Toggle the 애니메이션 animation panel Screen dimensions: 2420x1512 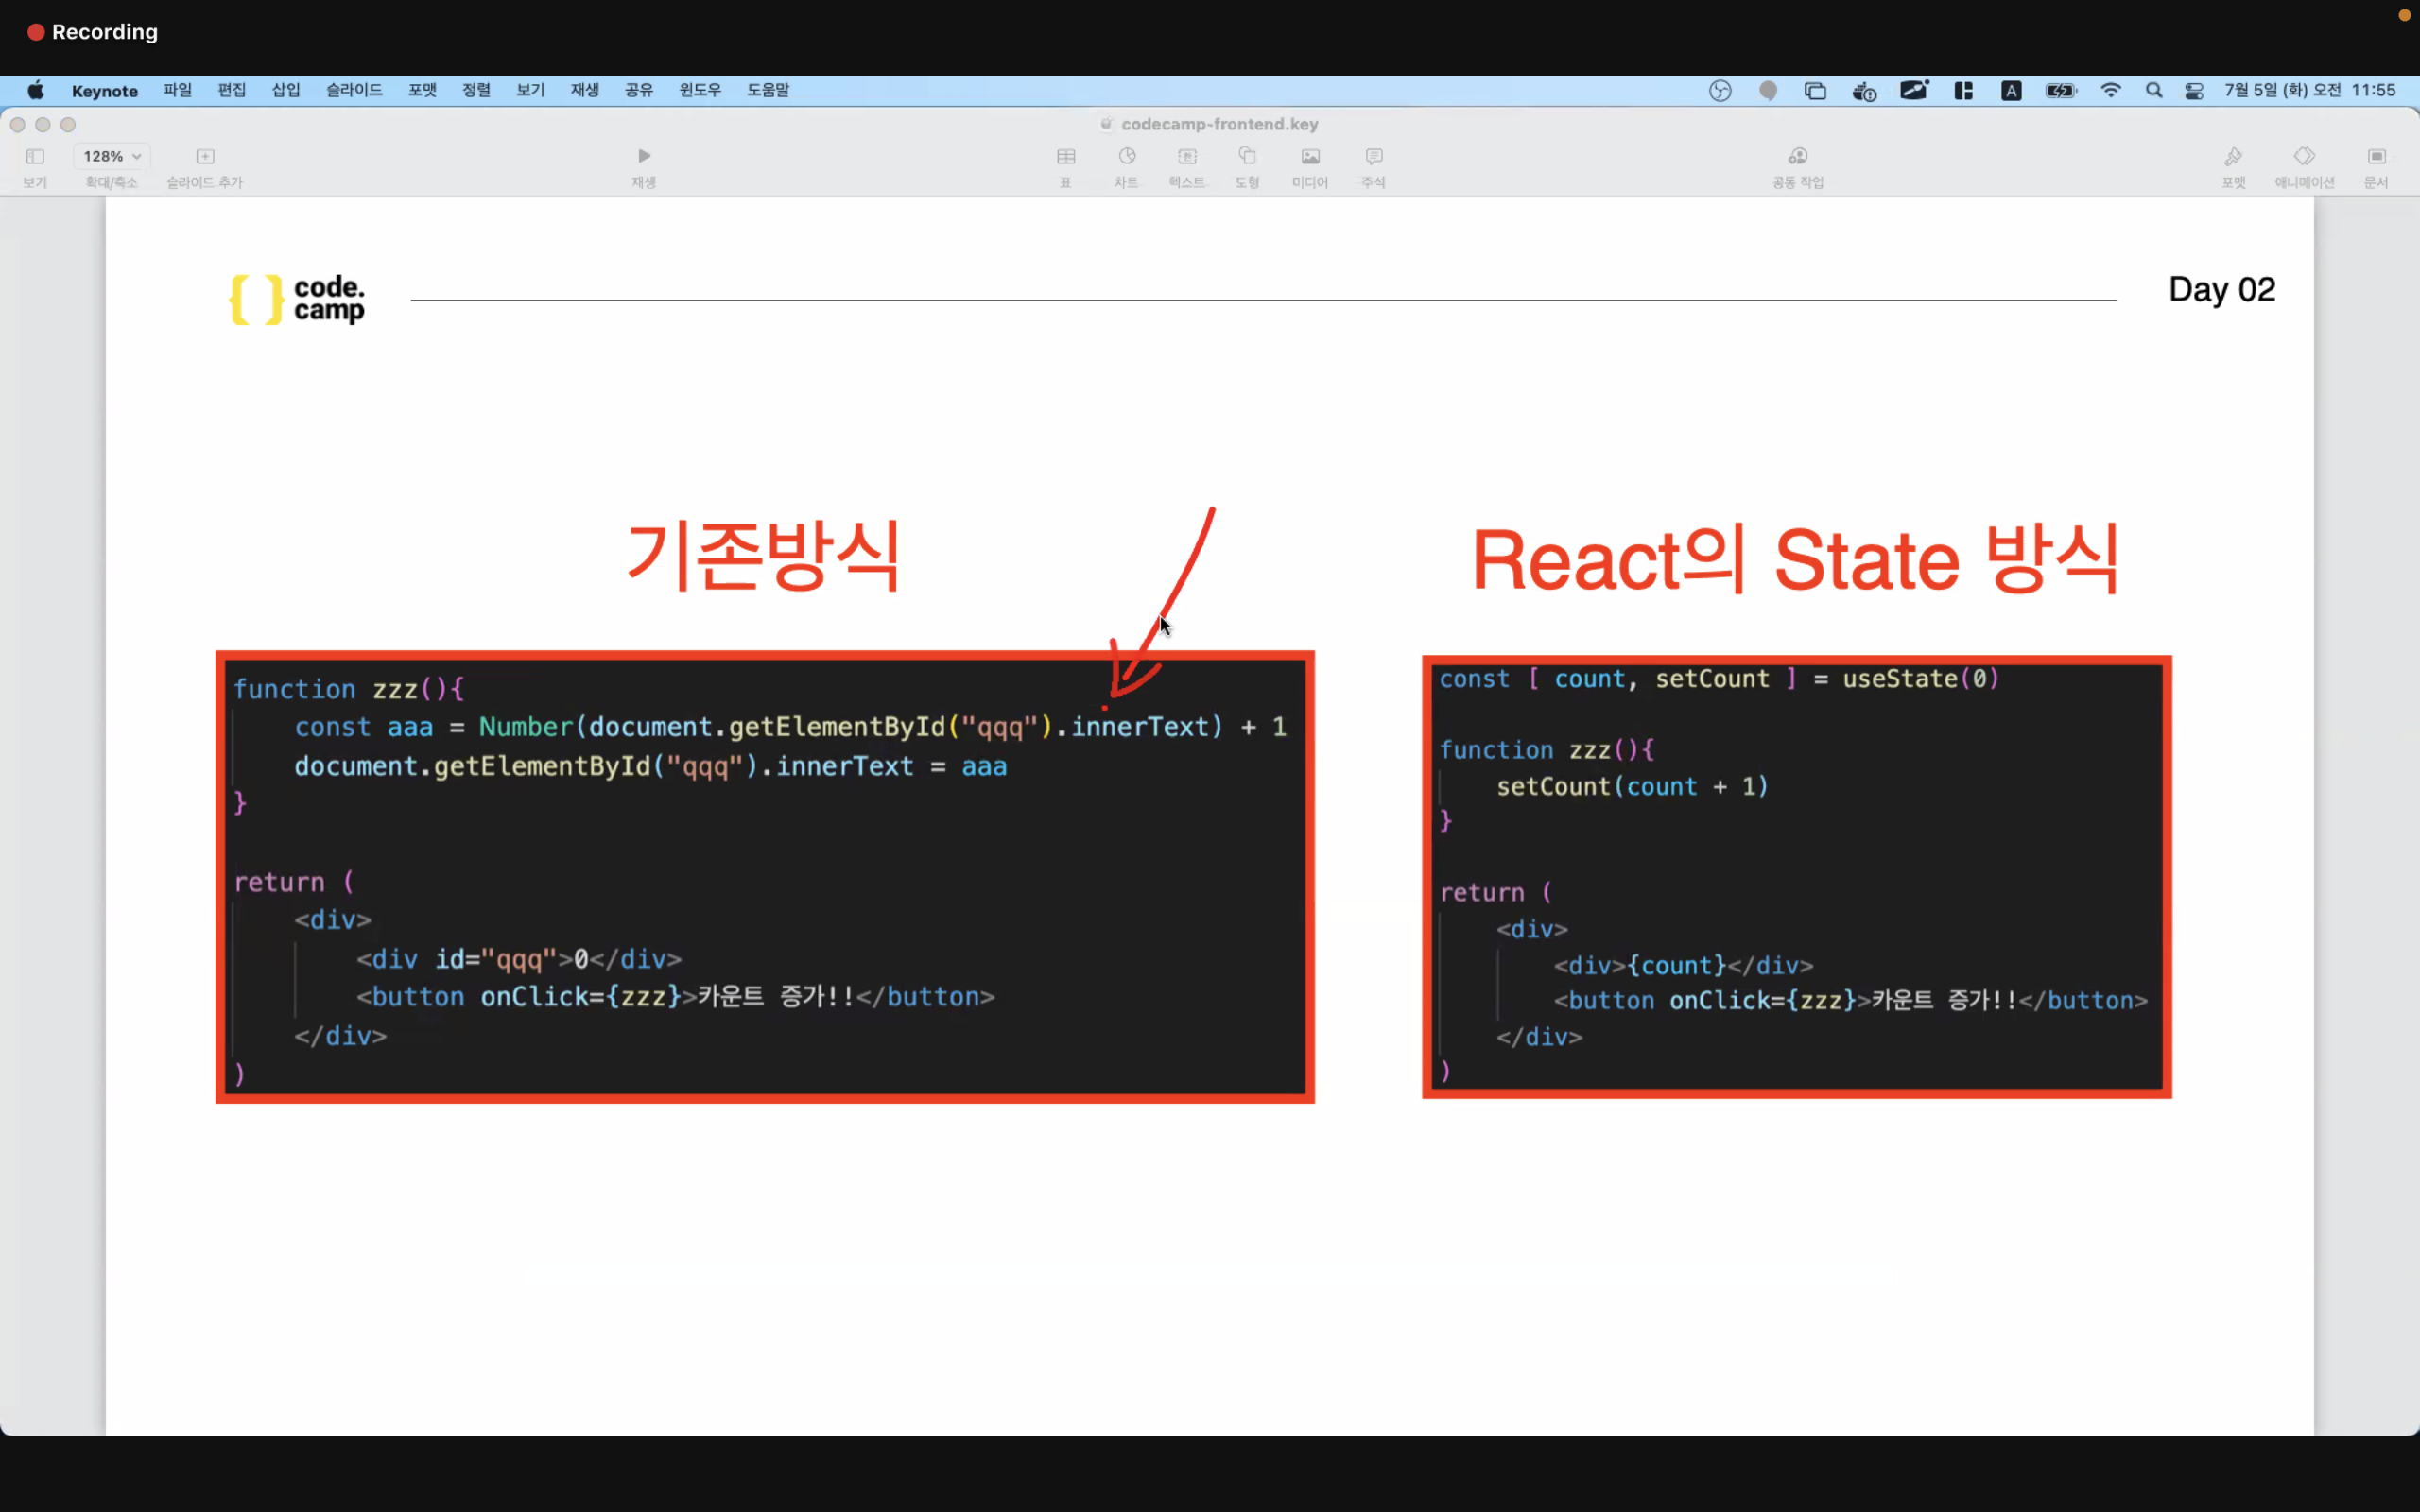point(2305,165)
